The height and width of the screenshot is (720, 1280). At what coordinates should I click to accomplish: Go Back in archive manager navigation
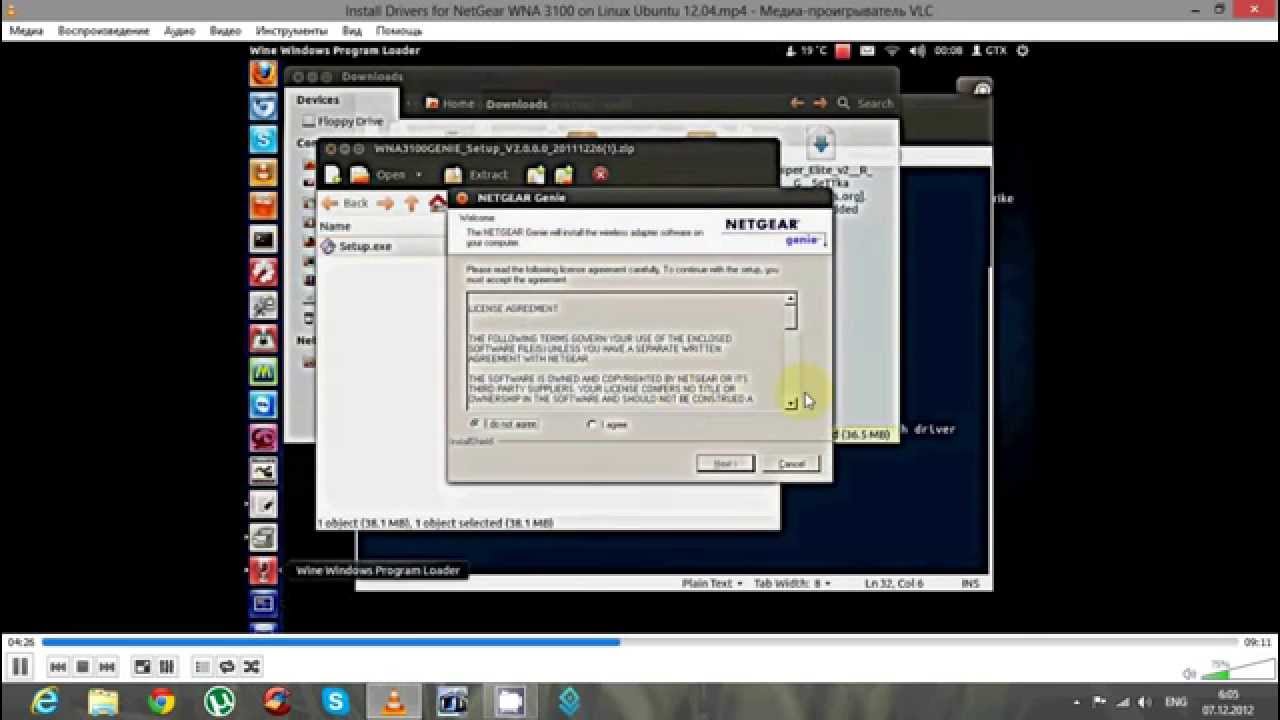[345, 203]
